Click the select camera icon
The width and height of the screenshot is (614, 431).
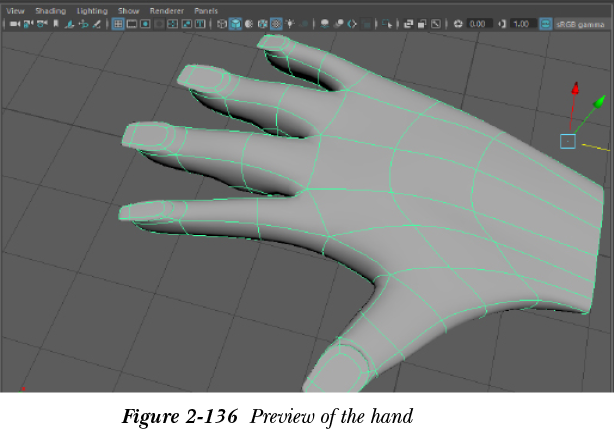tap(15, 23)
